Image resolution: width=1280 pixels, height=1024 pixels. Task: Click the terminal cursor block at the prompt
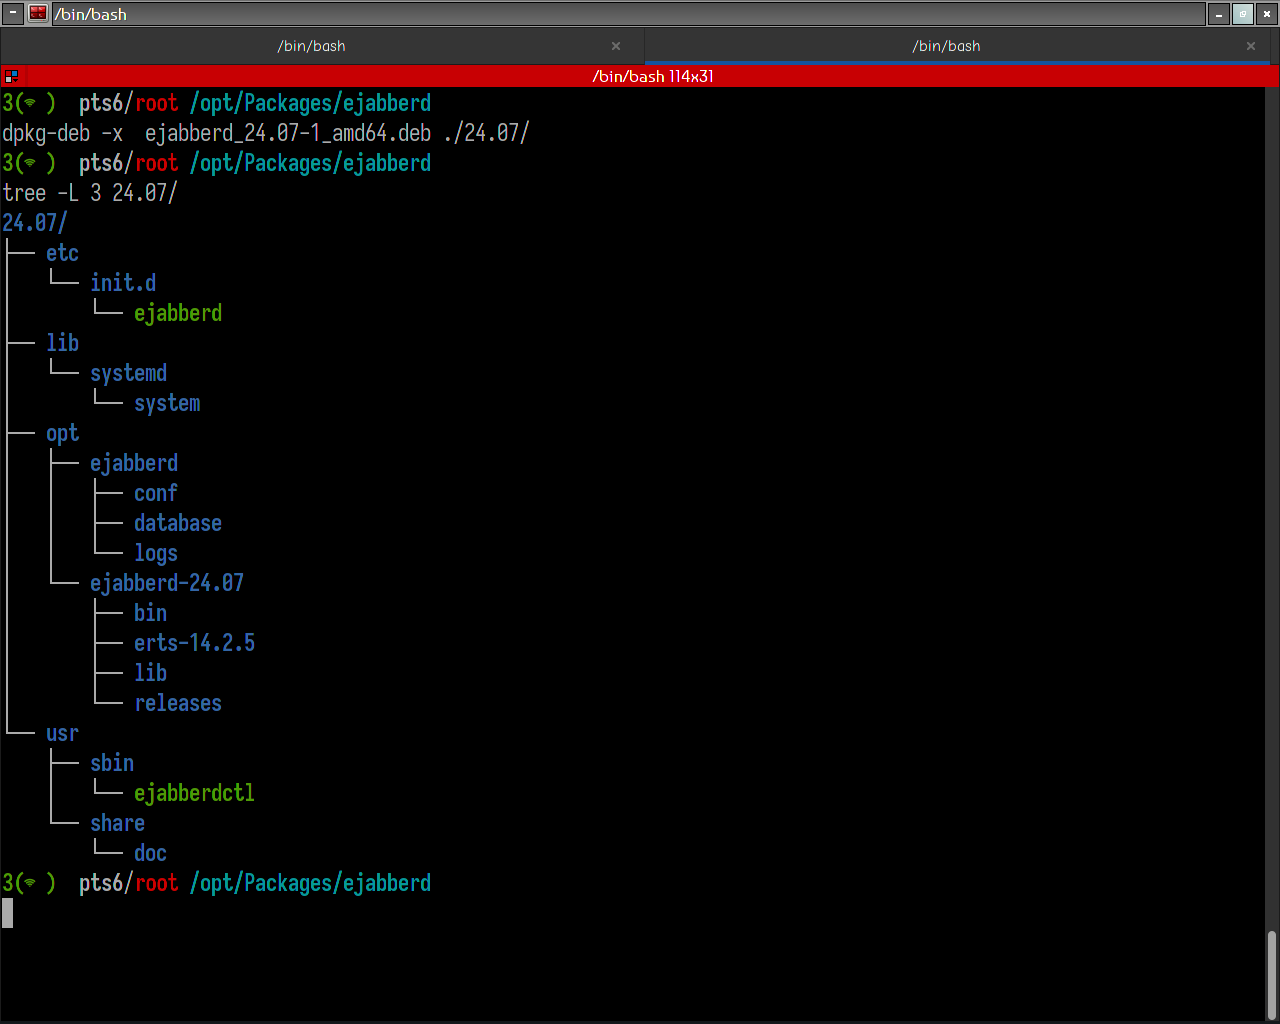coord(7,913)
